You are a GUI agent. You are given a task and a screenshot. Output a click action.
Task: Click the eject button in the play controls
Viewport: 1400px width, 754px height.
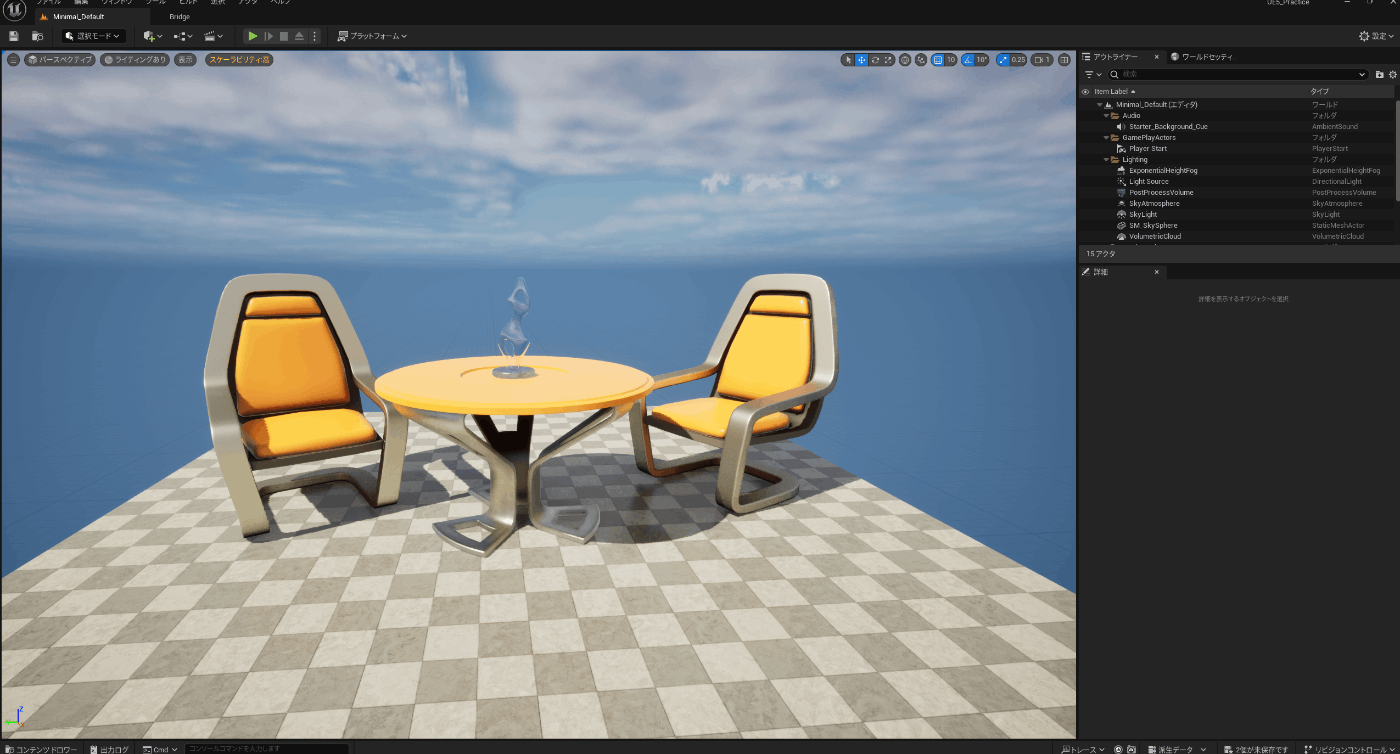coord(299,36)
